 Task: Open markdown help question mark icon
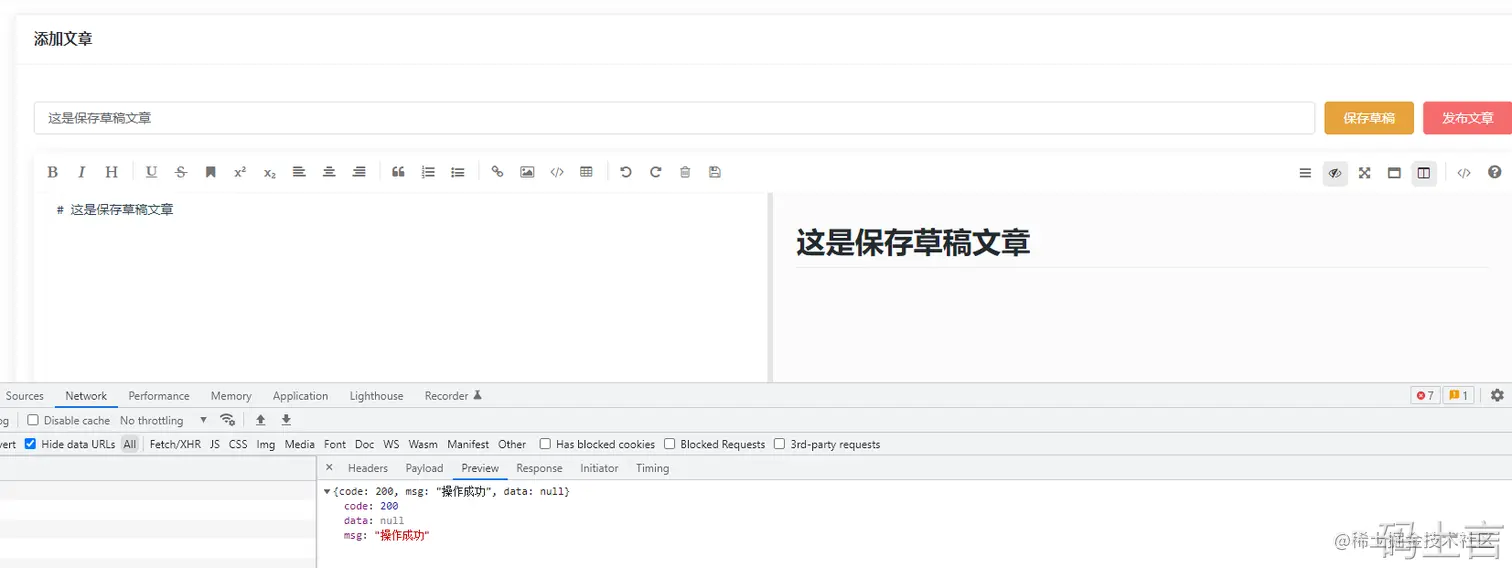point(1495,172)
